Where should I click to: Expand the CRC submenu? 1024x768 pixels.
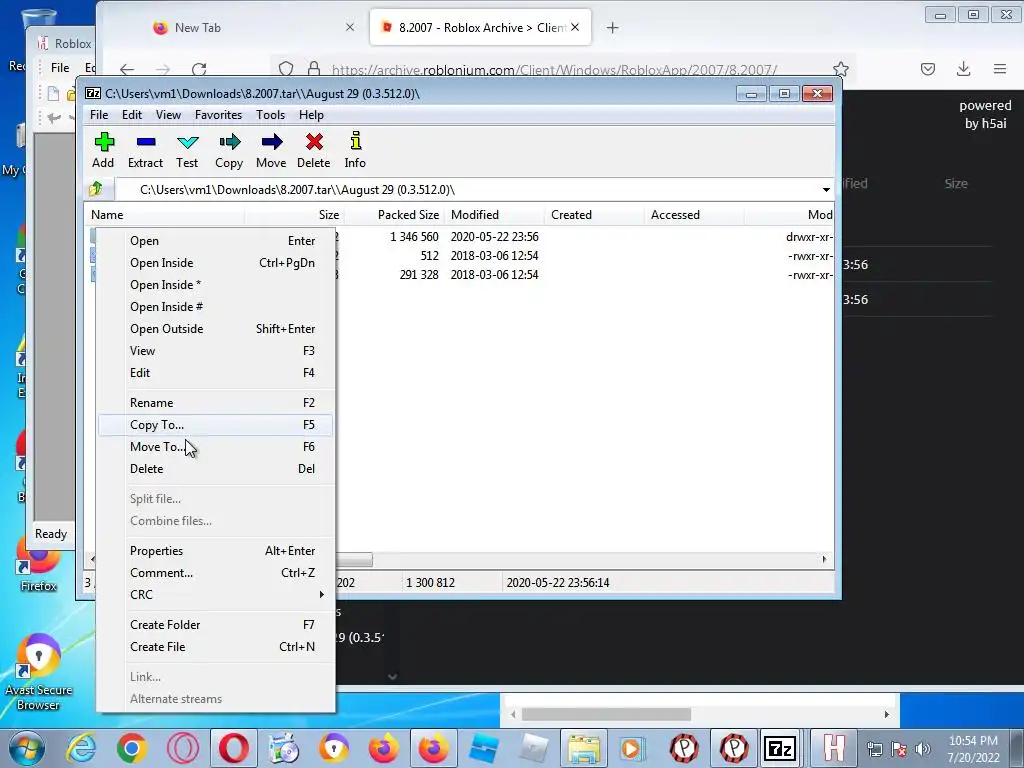(216, 595)
